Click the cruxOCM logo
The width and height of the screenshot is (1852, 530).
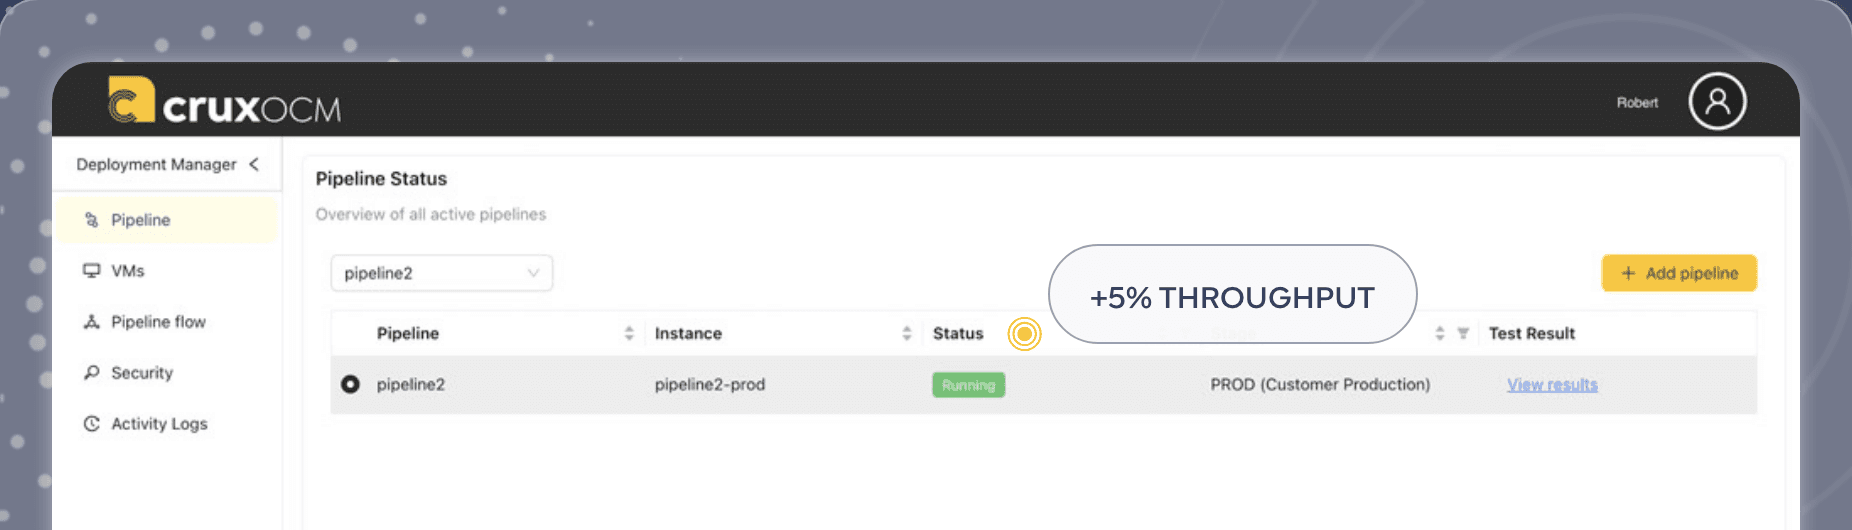(x=224, y=101)
